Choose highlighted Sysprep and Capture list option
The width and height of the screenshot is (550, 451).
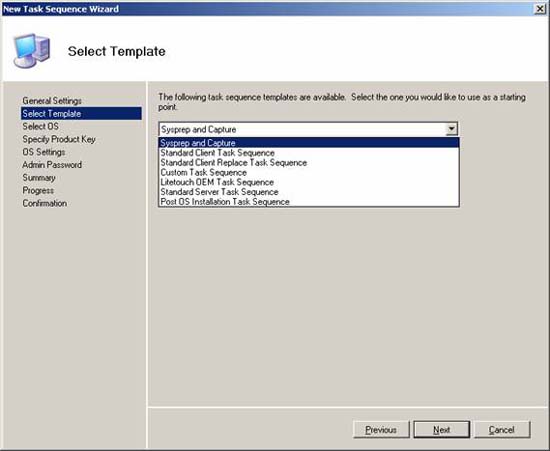click(309, 143)
